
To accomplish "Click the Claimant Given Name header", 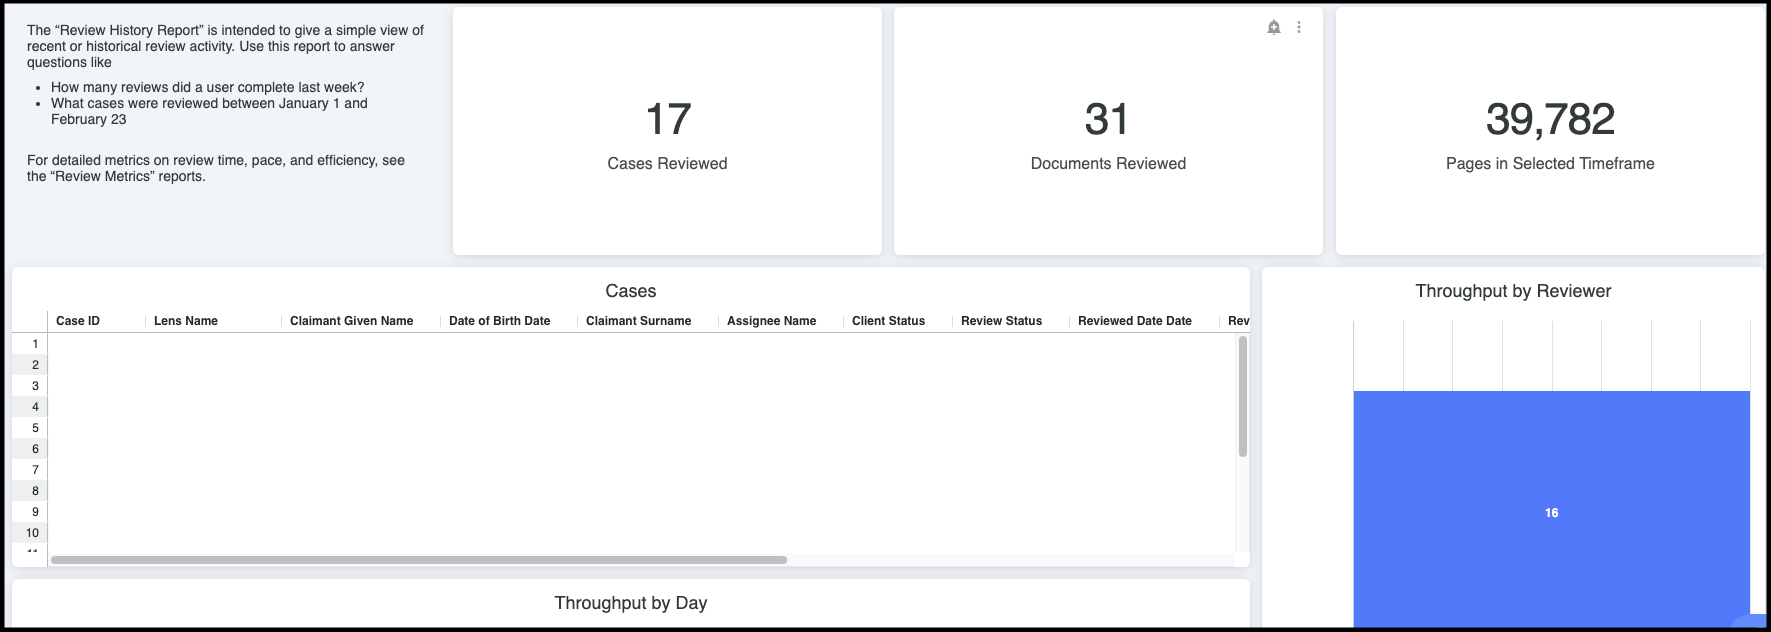I will tap(351, 321).
